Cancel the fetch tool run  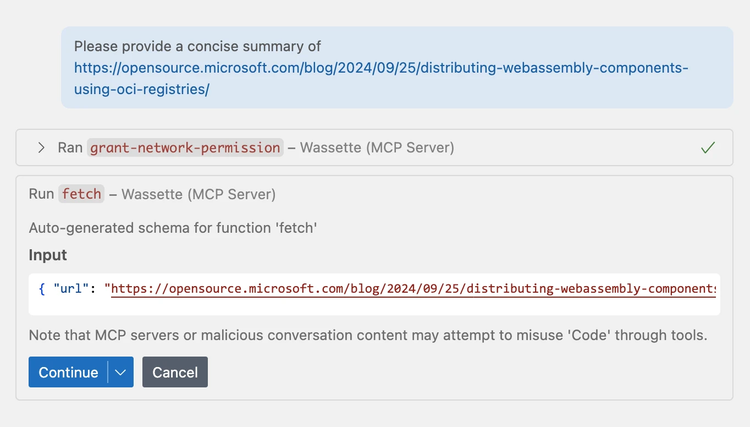point(175,372)
